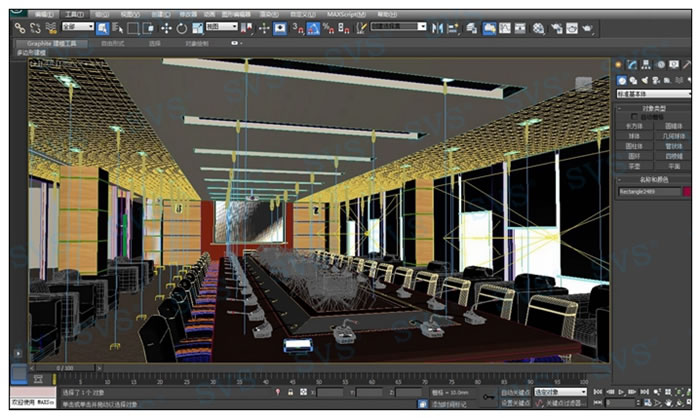The width and height of the screenshot is (700, 418).
Task: Click the Rectangle2489 object name field
Action: click(648, 190)
